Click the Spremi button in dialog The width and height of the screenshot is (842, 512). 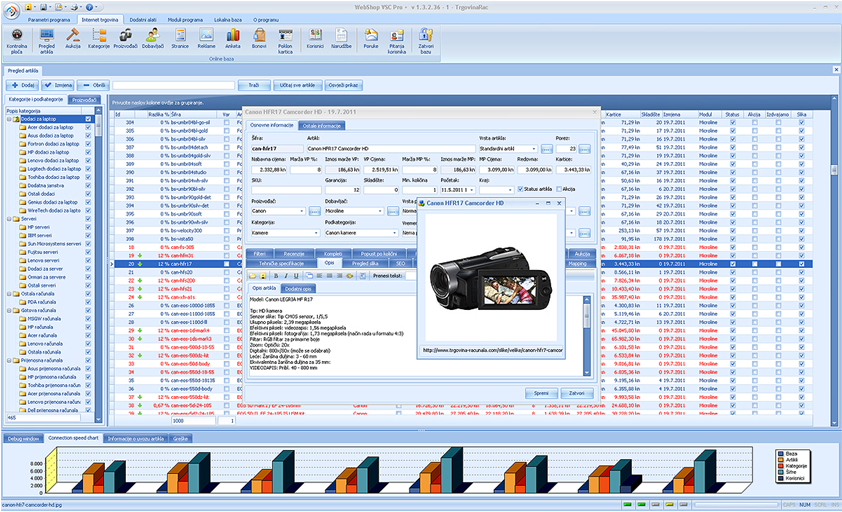(541, 393)
